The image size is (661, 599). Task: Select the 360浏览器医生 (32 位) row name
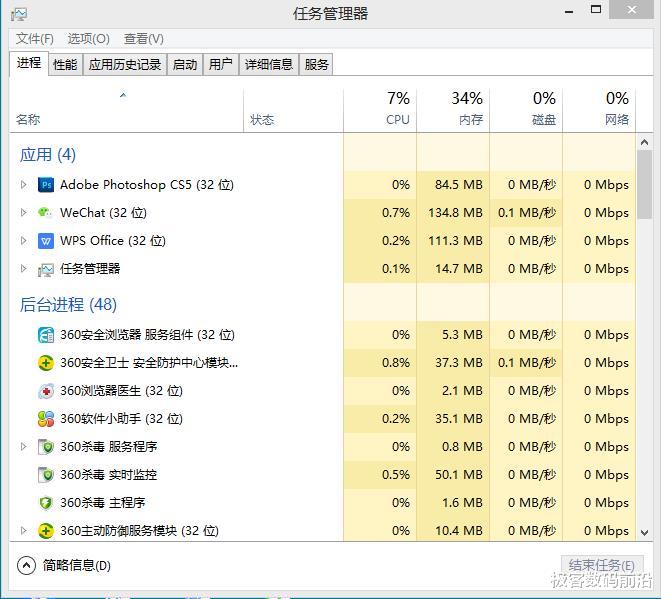pos(121,391)
